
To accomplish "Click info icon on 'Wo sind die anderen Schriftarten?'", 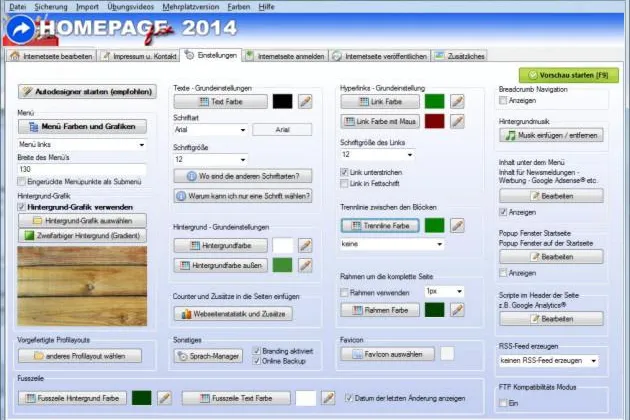I will (x=192, y=176).
